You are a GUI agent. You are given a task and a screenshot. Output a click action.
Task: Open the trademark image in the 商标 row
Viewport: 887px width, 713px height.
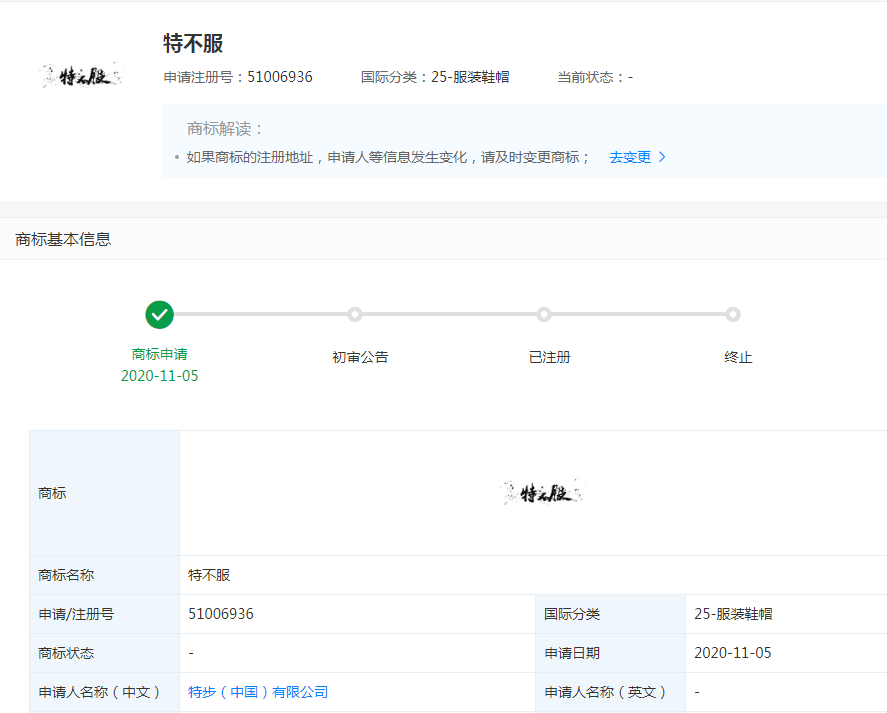[x=541, y=492]
